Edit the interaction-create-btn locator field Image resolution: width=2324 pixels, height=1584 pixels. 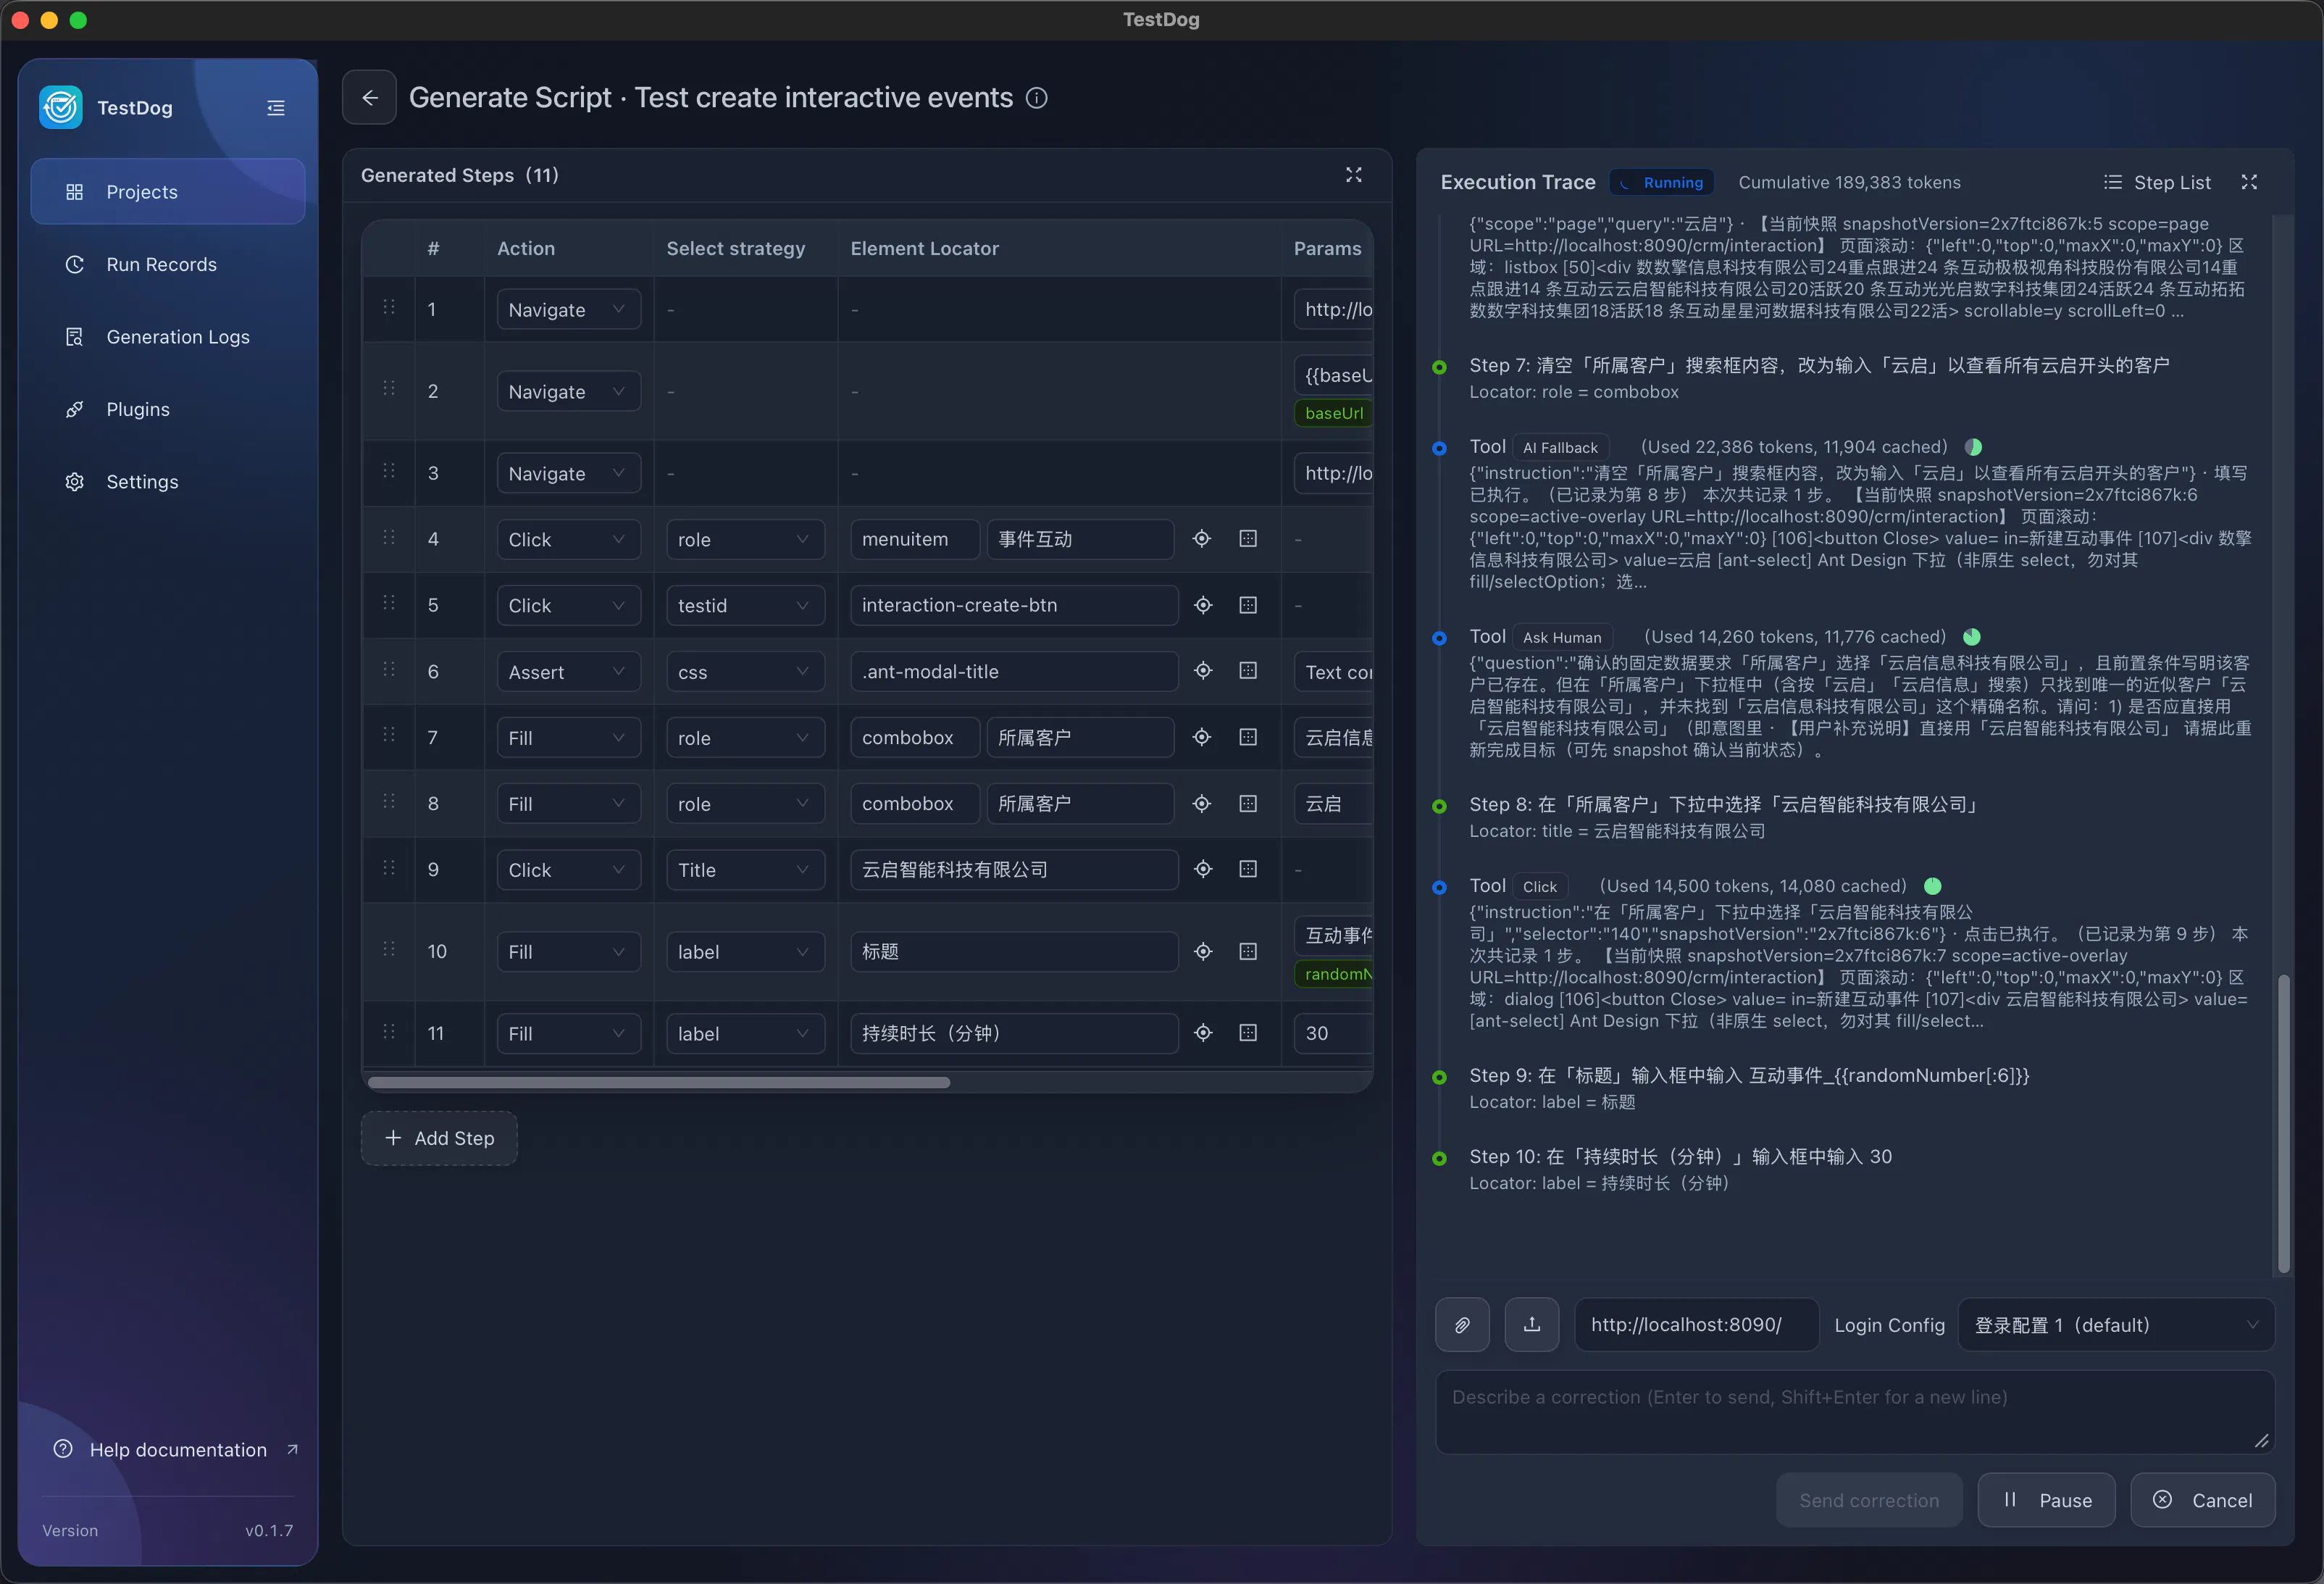(1014, 605)
